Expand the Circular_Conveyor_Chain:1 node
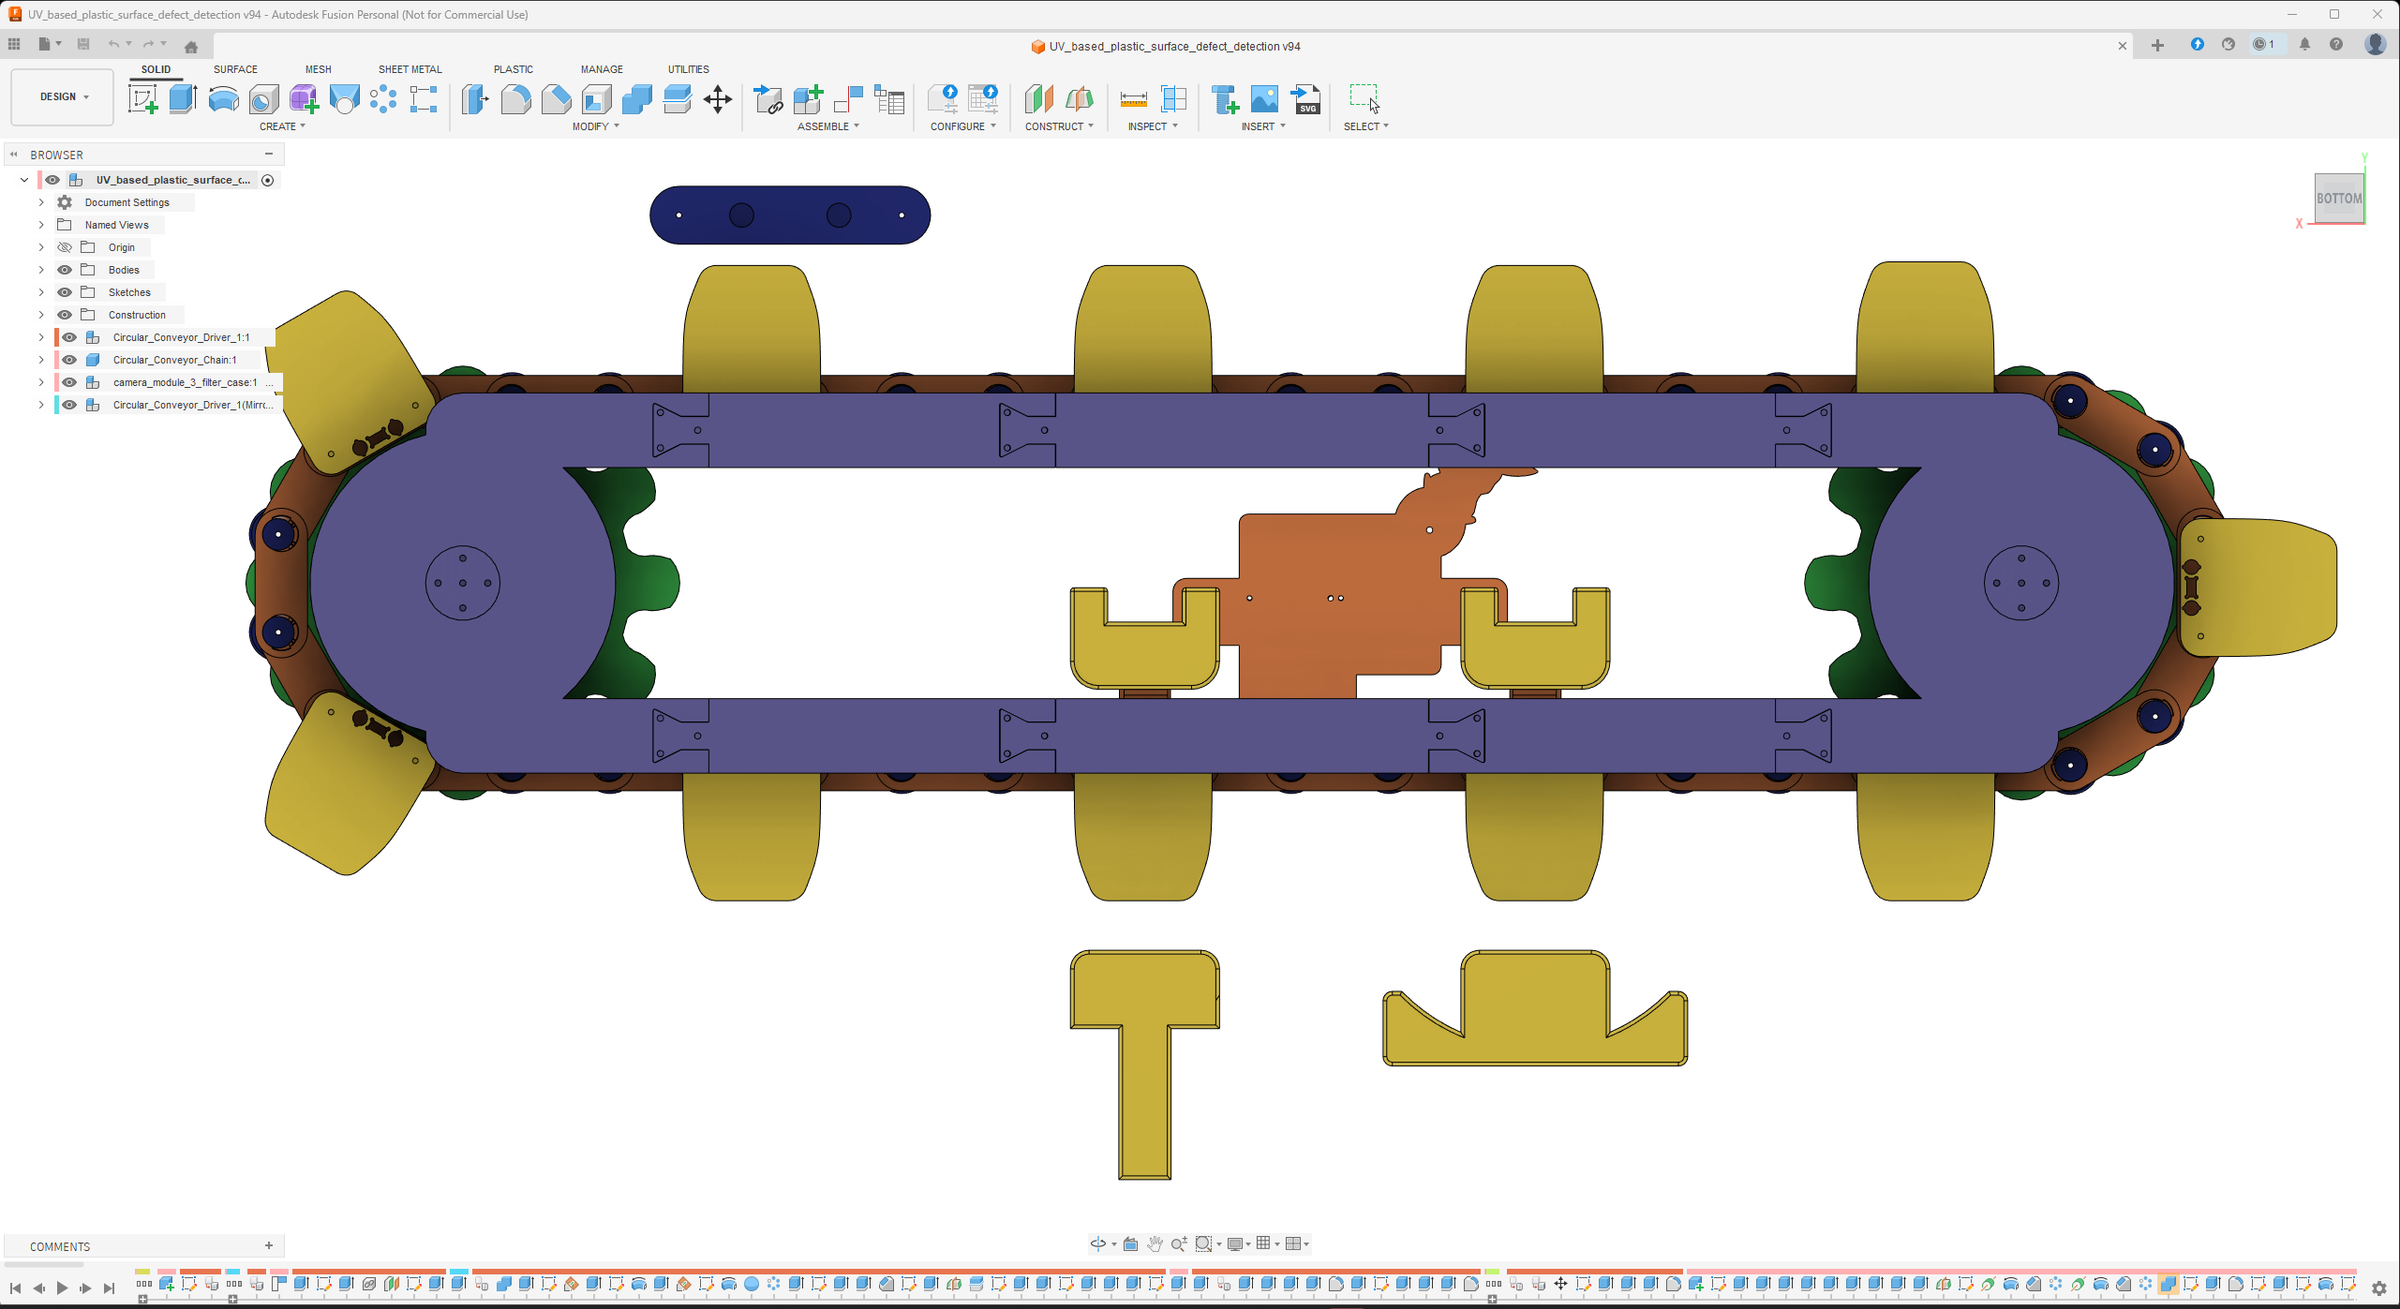2400x1309 pixels. [x=41, y=360]
